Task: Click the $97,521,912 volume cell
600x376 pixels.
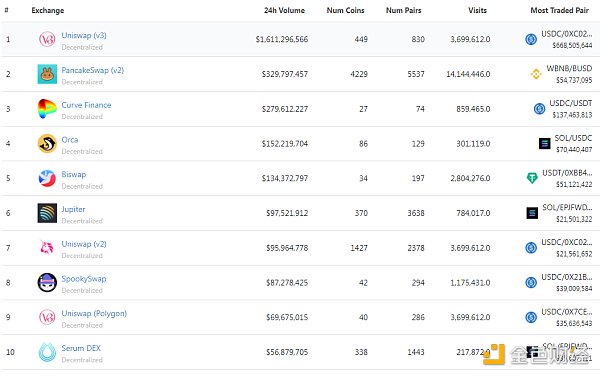Action: [287, 213]
